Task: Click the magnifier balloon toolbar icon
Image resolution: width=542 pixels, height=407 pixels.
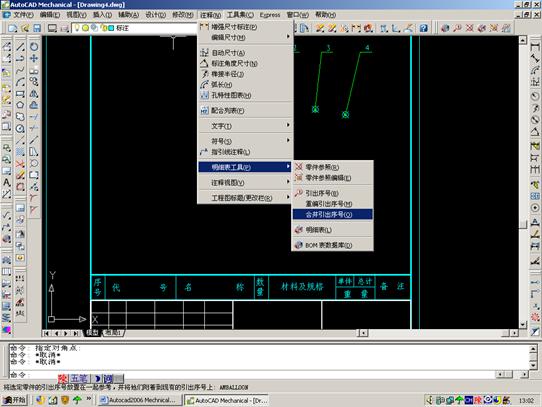Action: [457, 28]
